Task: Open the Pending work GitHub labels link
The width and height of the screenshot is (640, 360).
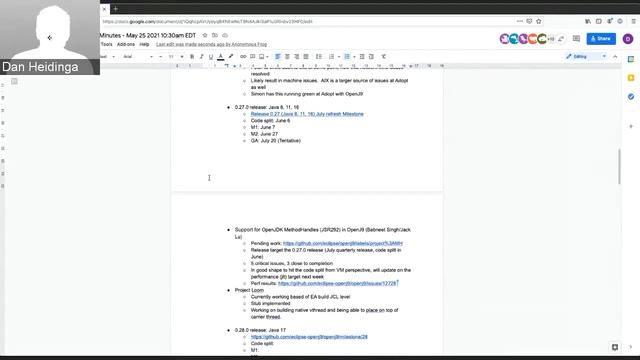Action: [x=343, y=243]
